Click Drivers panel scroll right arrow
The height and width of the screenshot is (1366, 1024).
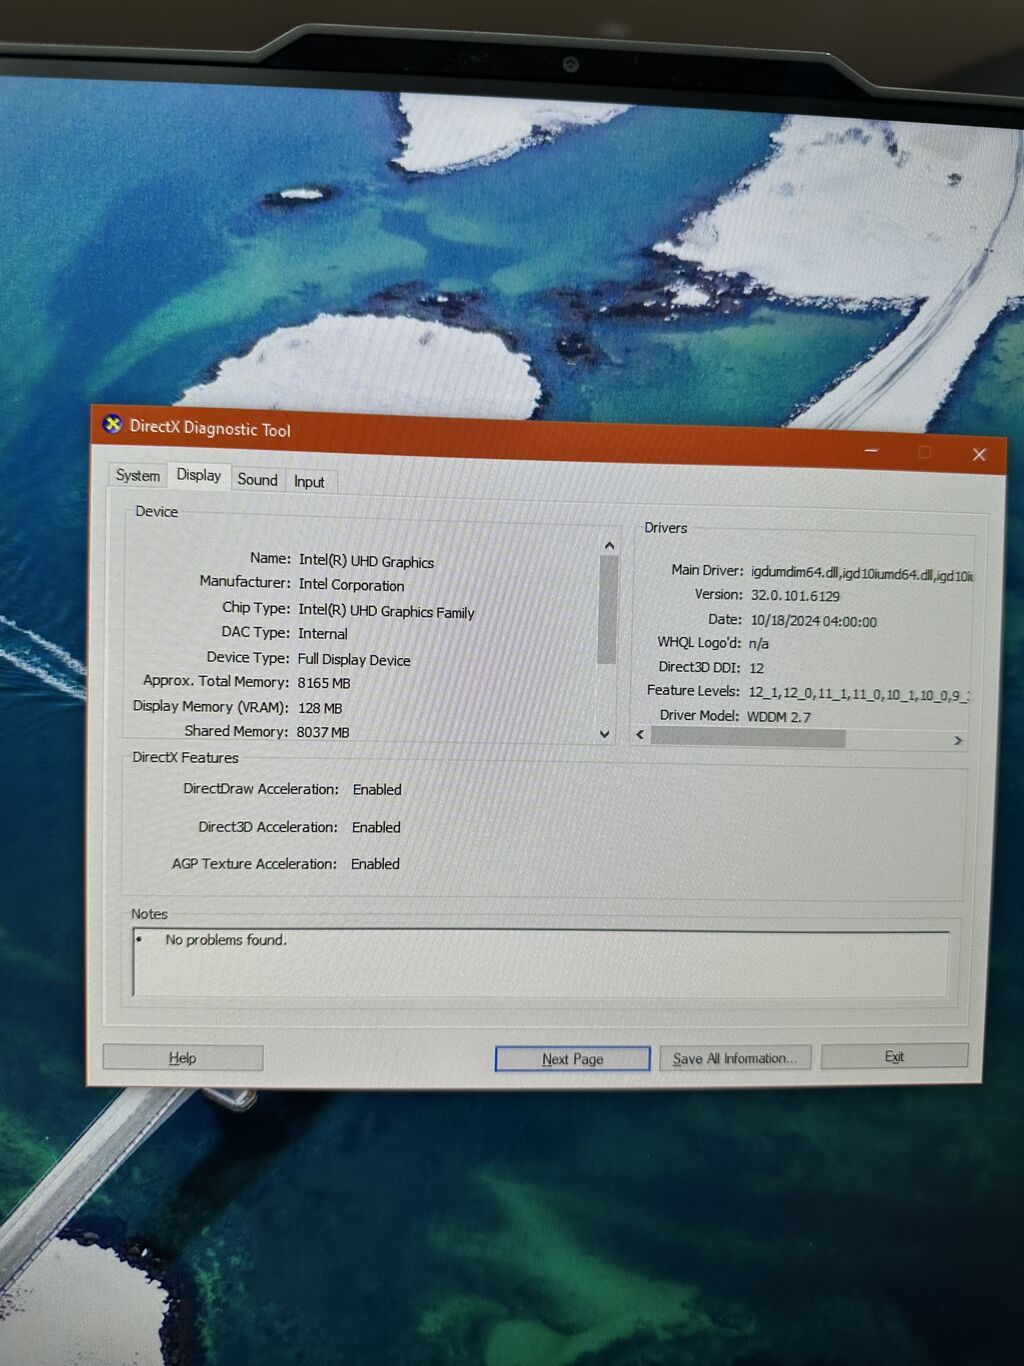pyautogui.click(x=958, y=740)
